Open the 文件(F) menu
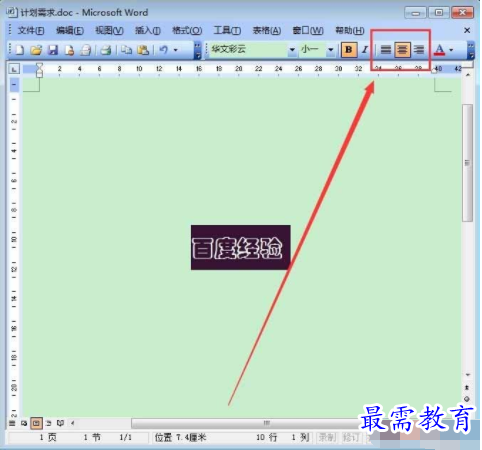482x450 pixels. coord(31,31)
